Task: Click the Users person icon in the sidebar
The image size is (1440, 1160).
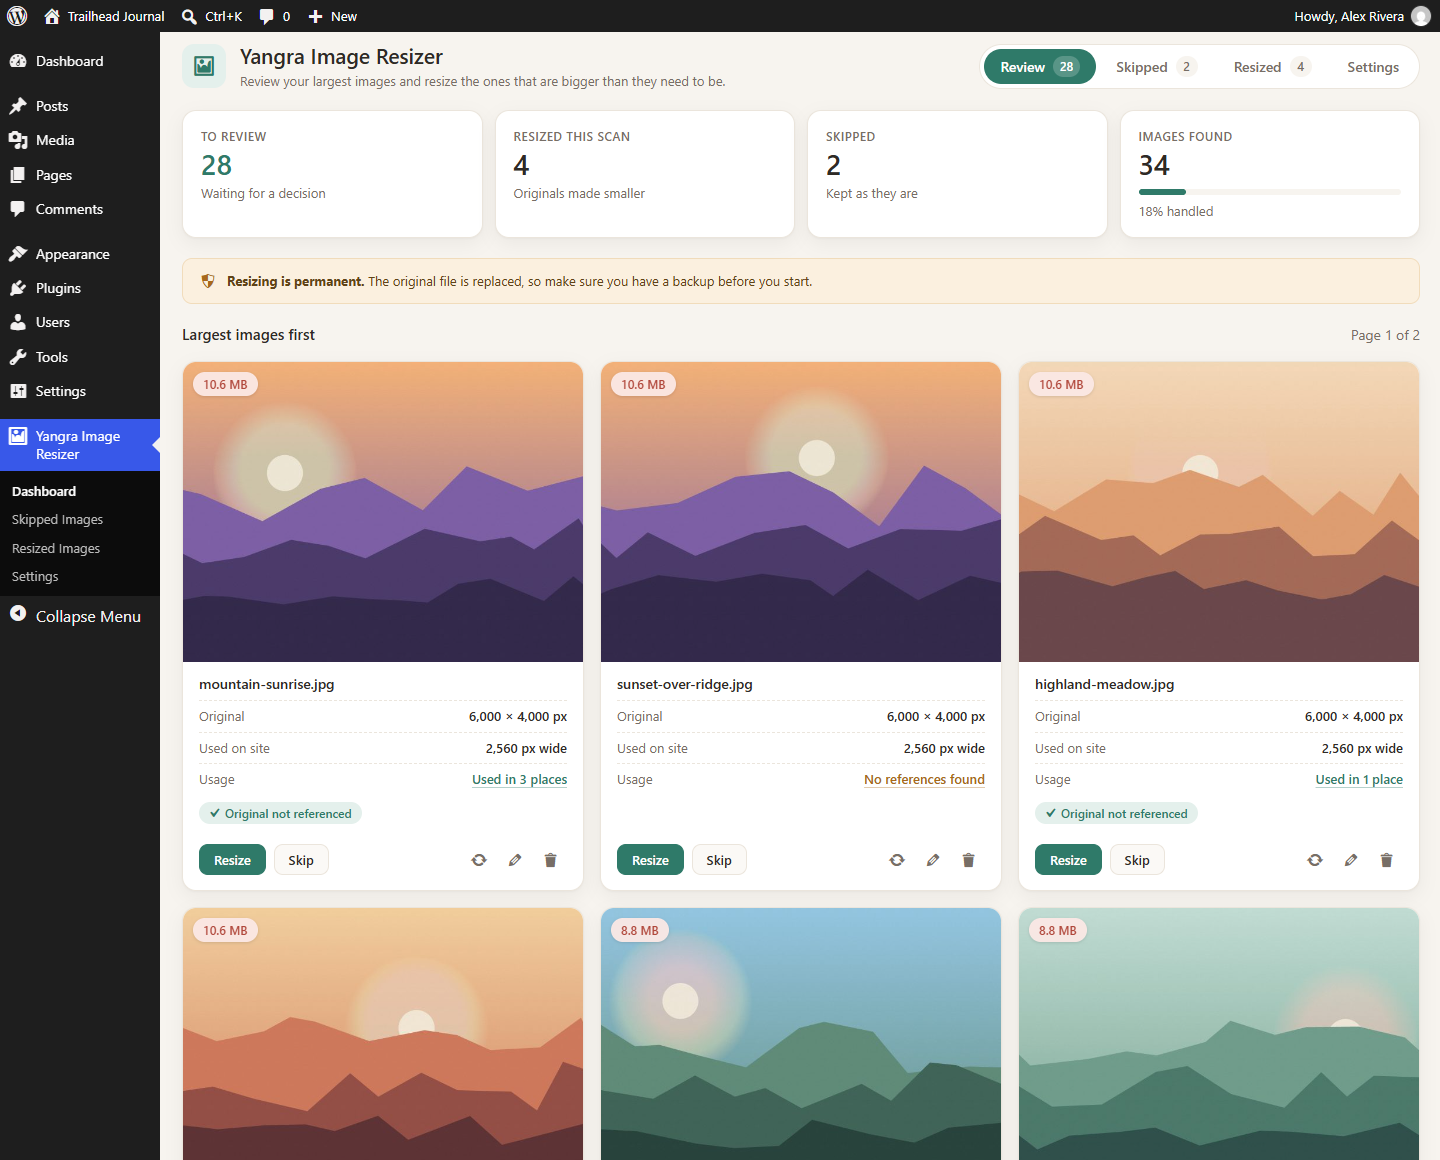Action: pyautogui.click(x=18, y=322)
